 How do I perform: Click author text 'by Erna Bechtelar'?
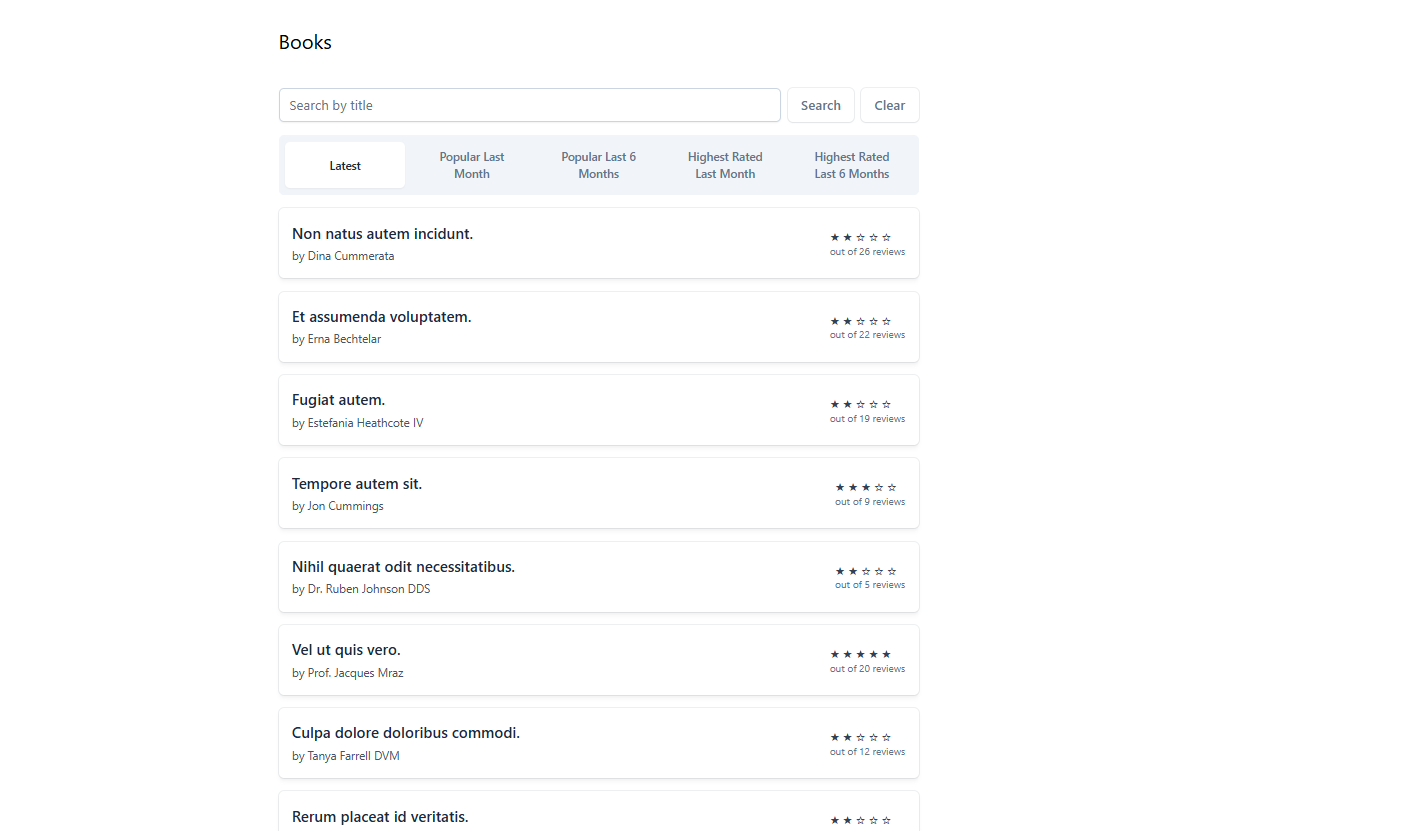pos(336,339)
